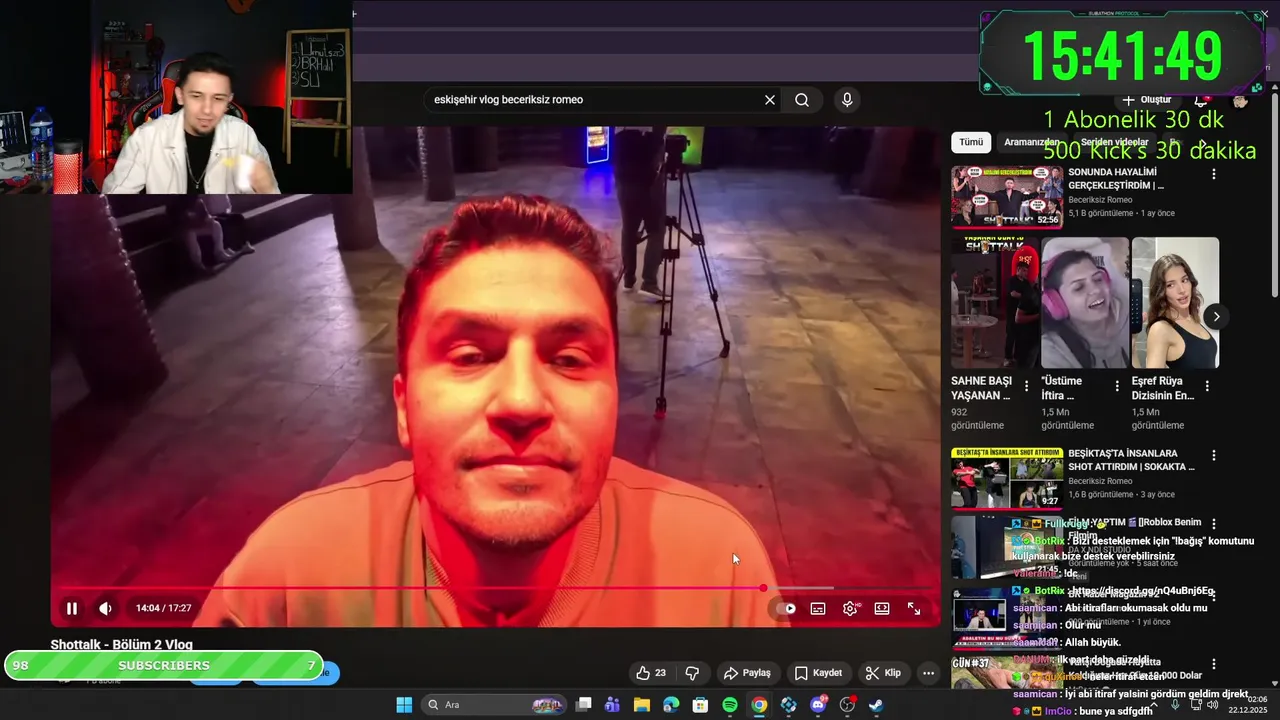Open options for BEŞİKTAŞ'TA İNSANLARA video

(x=1214, y=455)
